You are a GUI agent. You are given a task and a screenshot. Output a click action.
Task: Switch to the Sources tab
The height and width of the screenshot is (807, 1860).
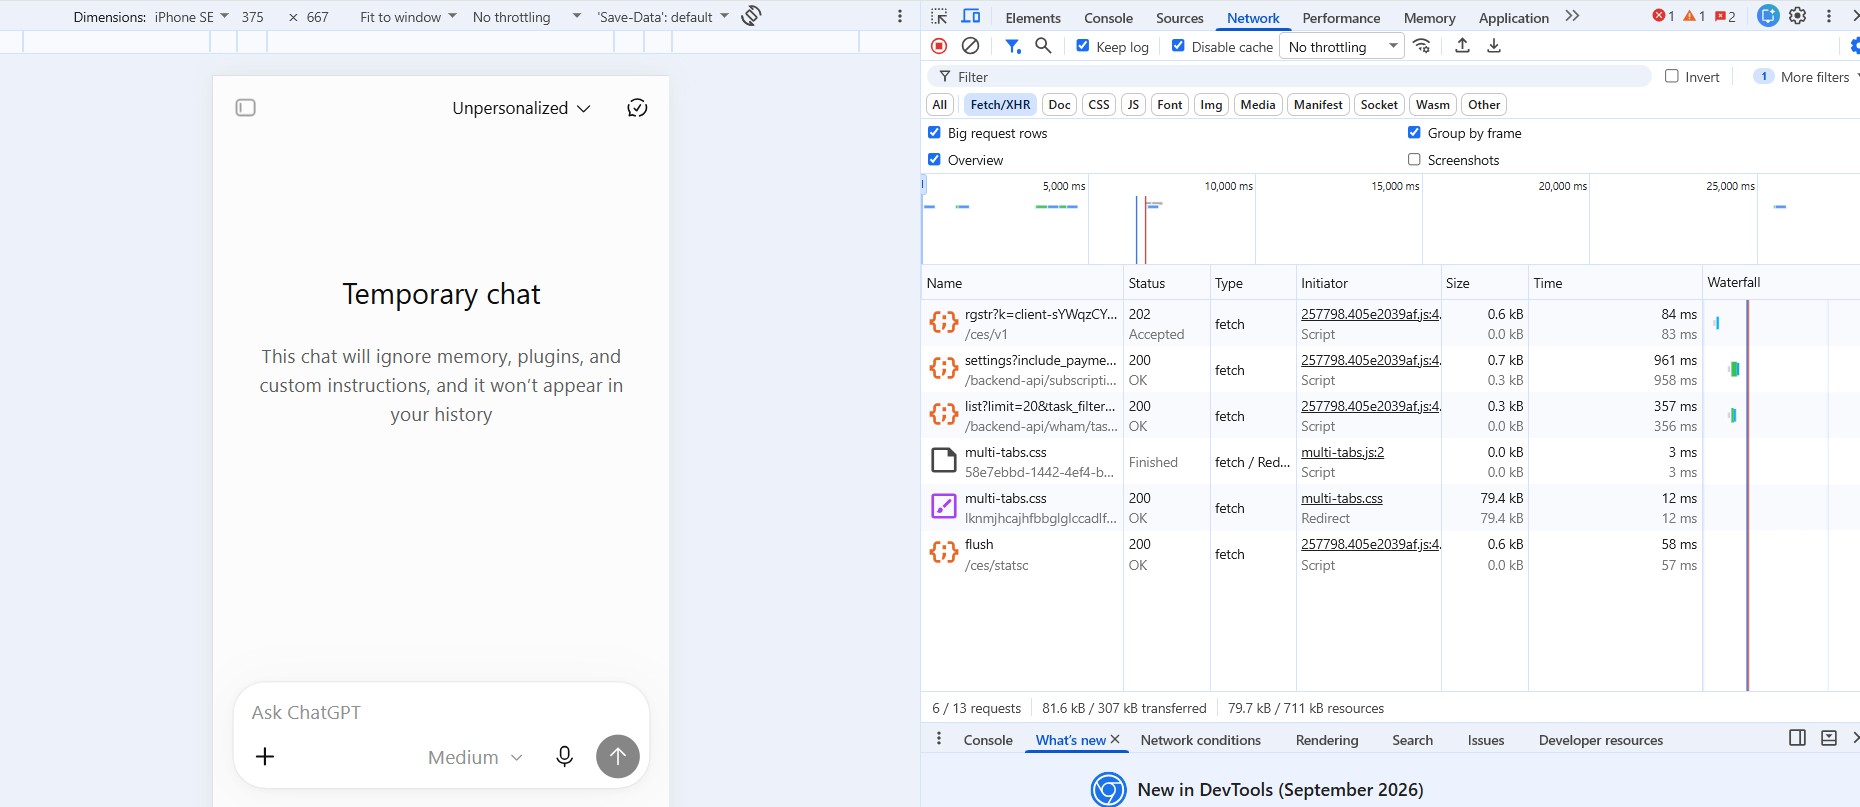click(1180, 18)
